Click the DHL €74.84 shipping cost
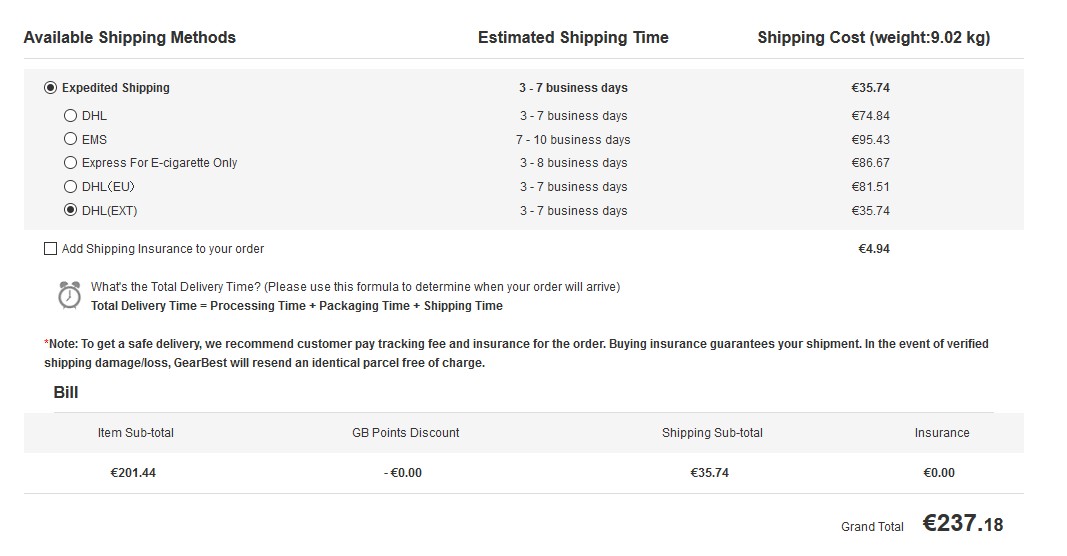Image resolution: width=1067 pixels, height=556 pixels. coord(870,116)
